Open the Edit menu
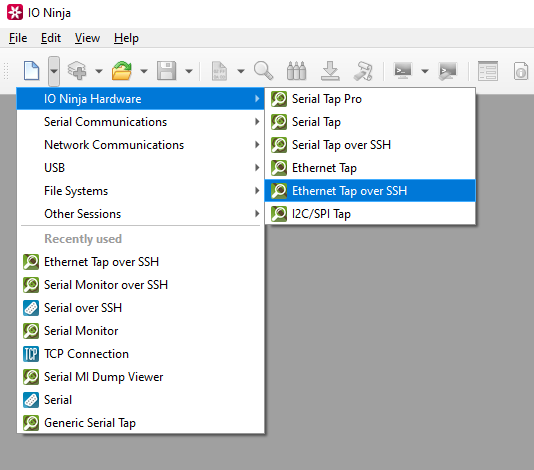This screenshot has width=534, height=470. 51,38
